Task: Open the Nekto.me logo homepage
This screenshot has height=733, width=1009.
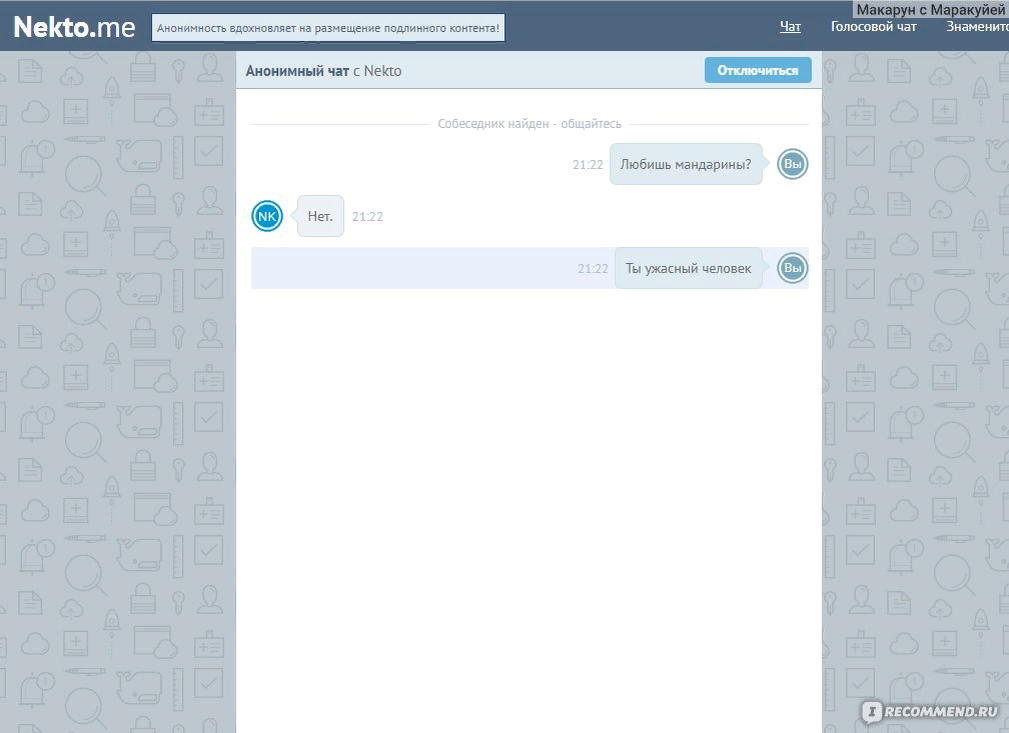Action: click(74, 27)
